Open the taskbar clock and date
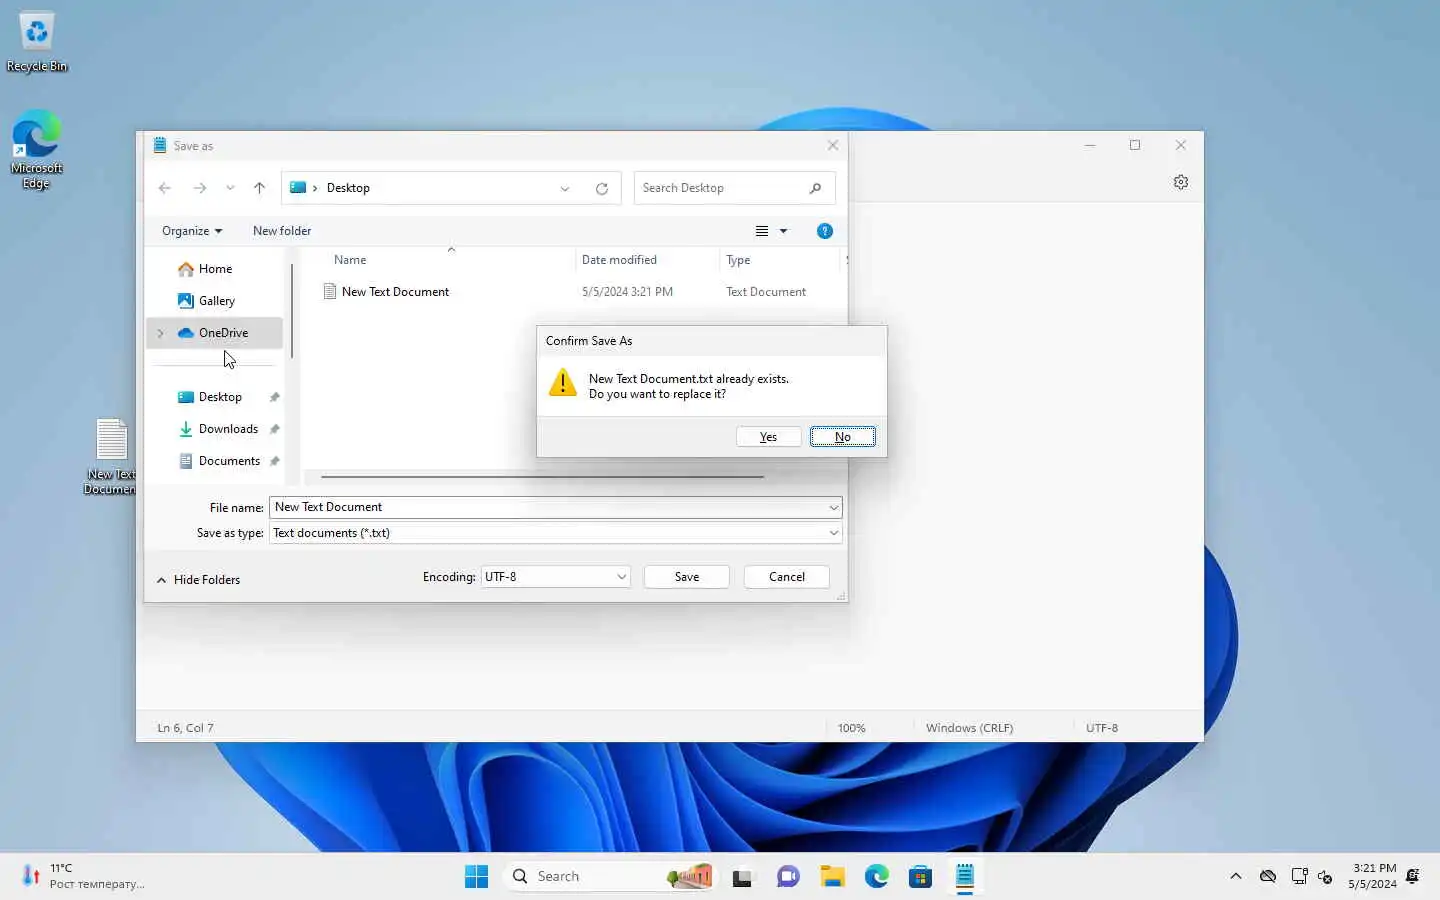 pos(1373,876)
